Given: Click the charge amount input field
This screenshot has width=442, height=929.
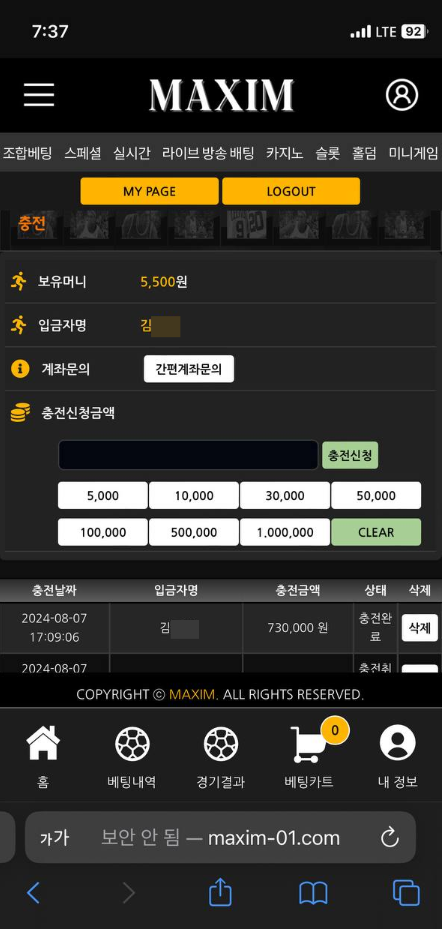Looking at the screenshot, I should click(188, 455).
